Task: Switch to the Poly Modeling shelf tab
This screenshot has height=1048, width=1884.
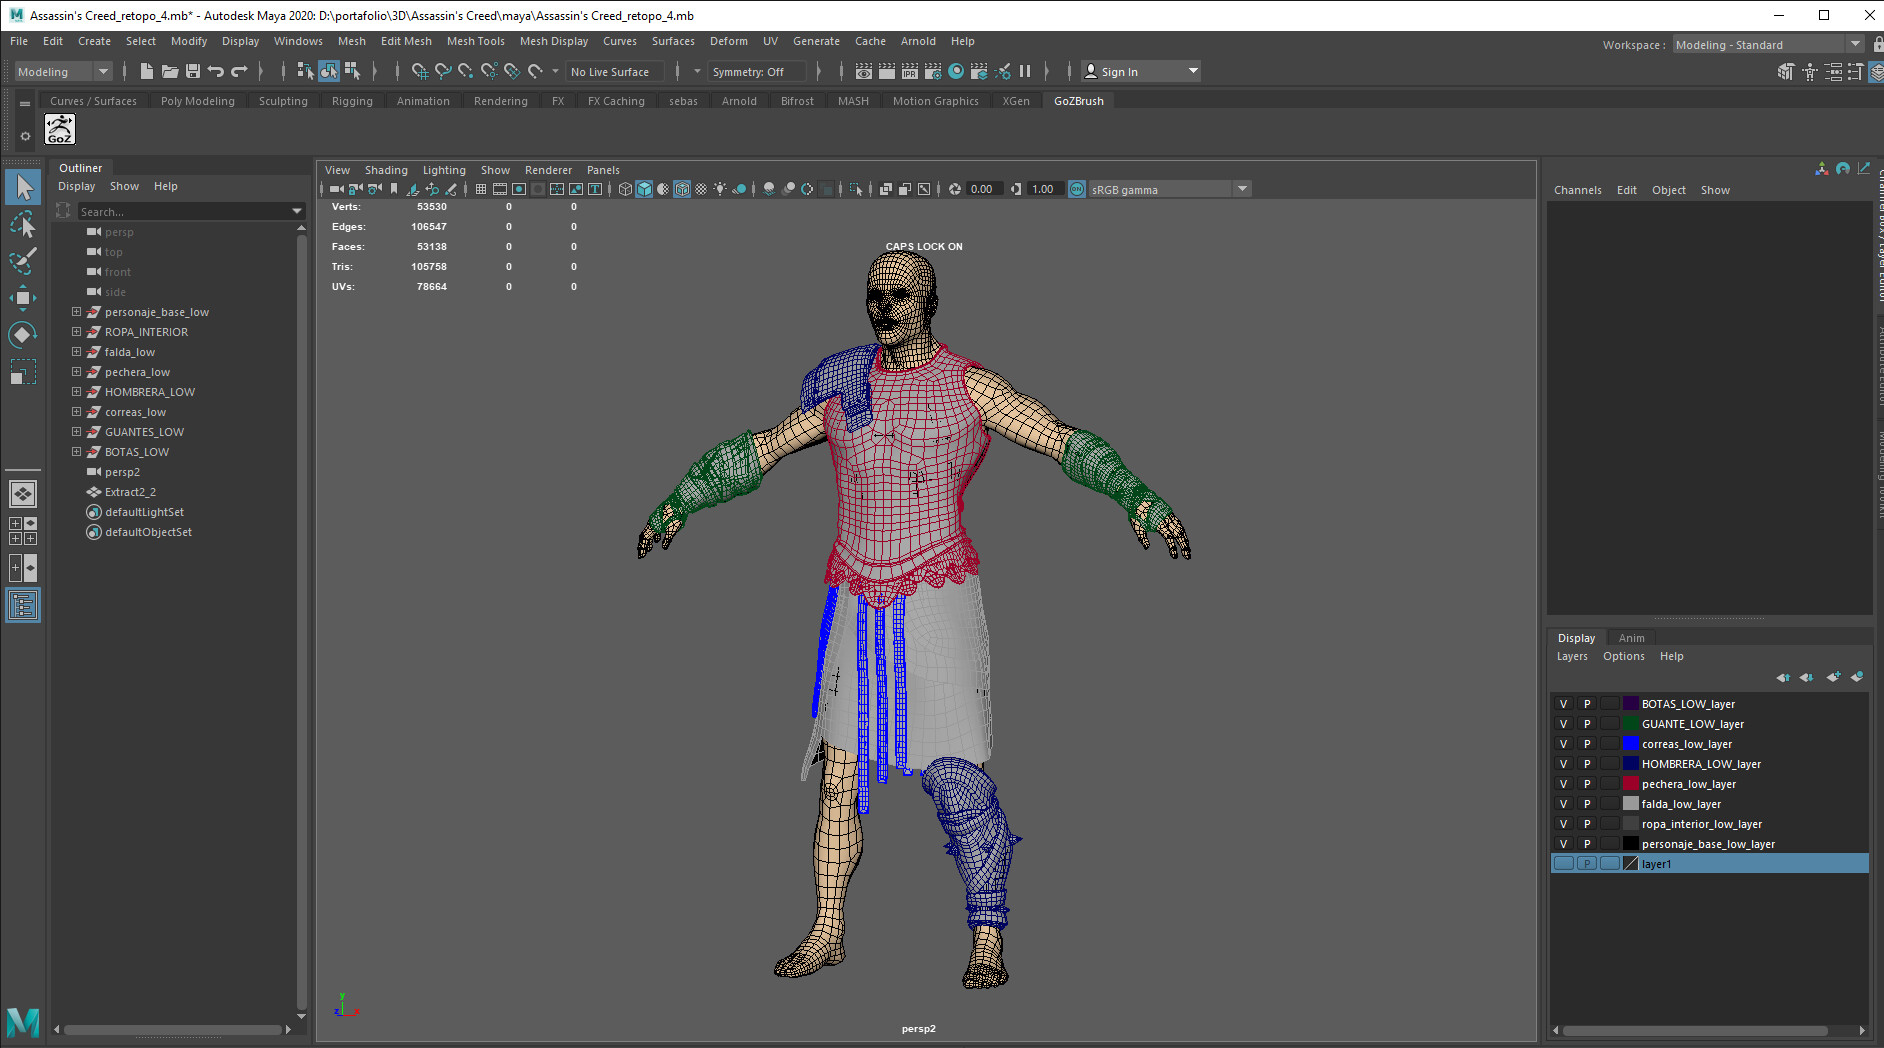Action: point(197,101)
